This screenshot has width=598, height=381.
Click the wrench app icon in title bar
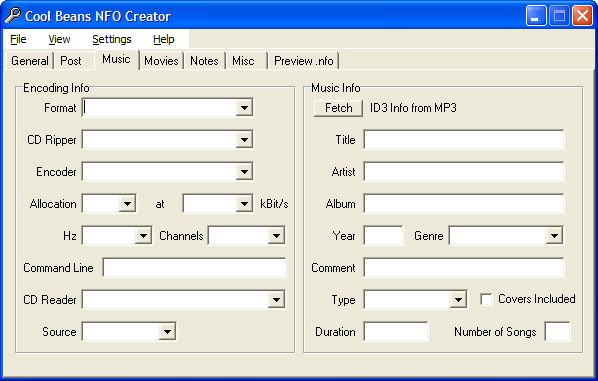13,16
